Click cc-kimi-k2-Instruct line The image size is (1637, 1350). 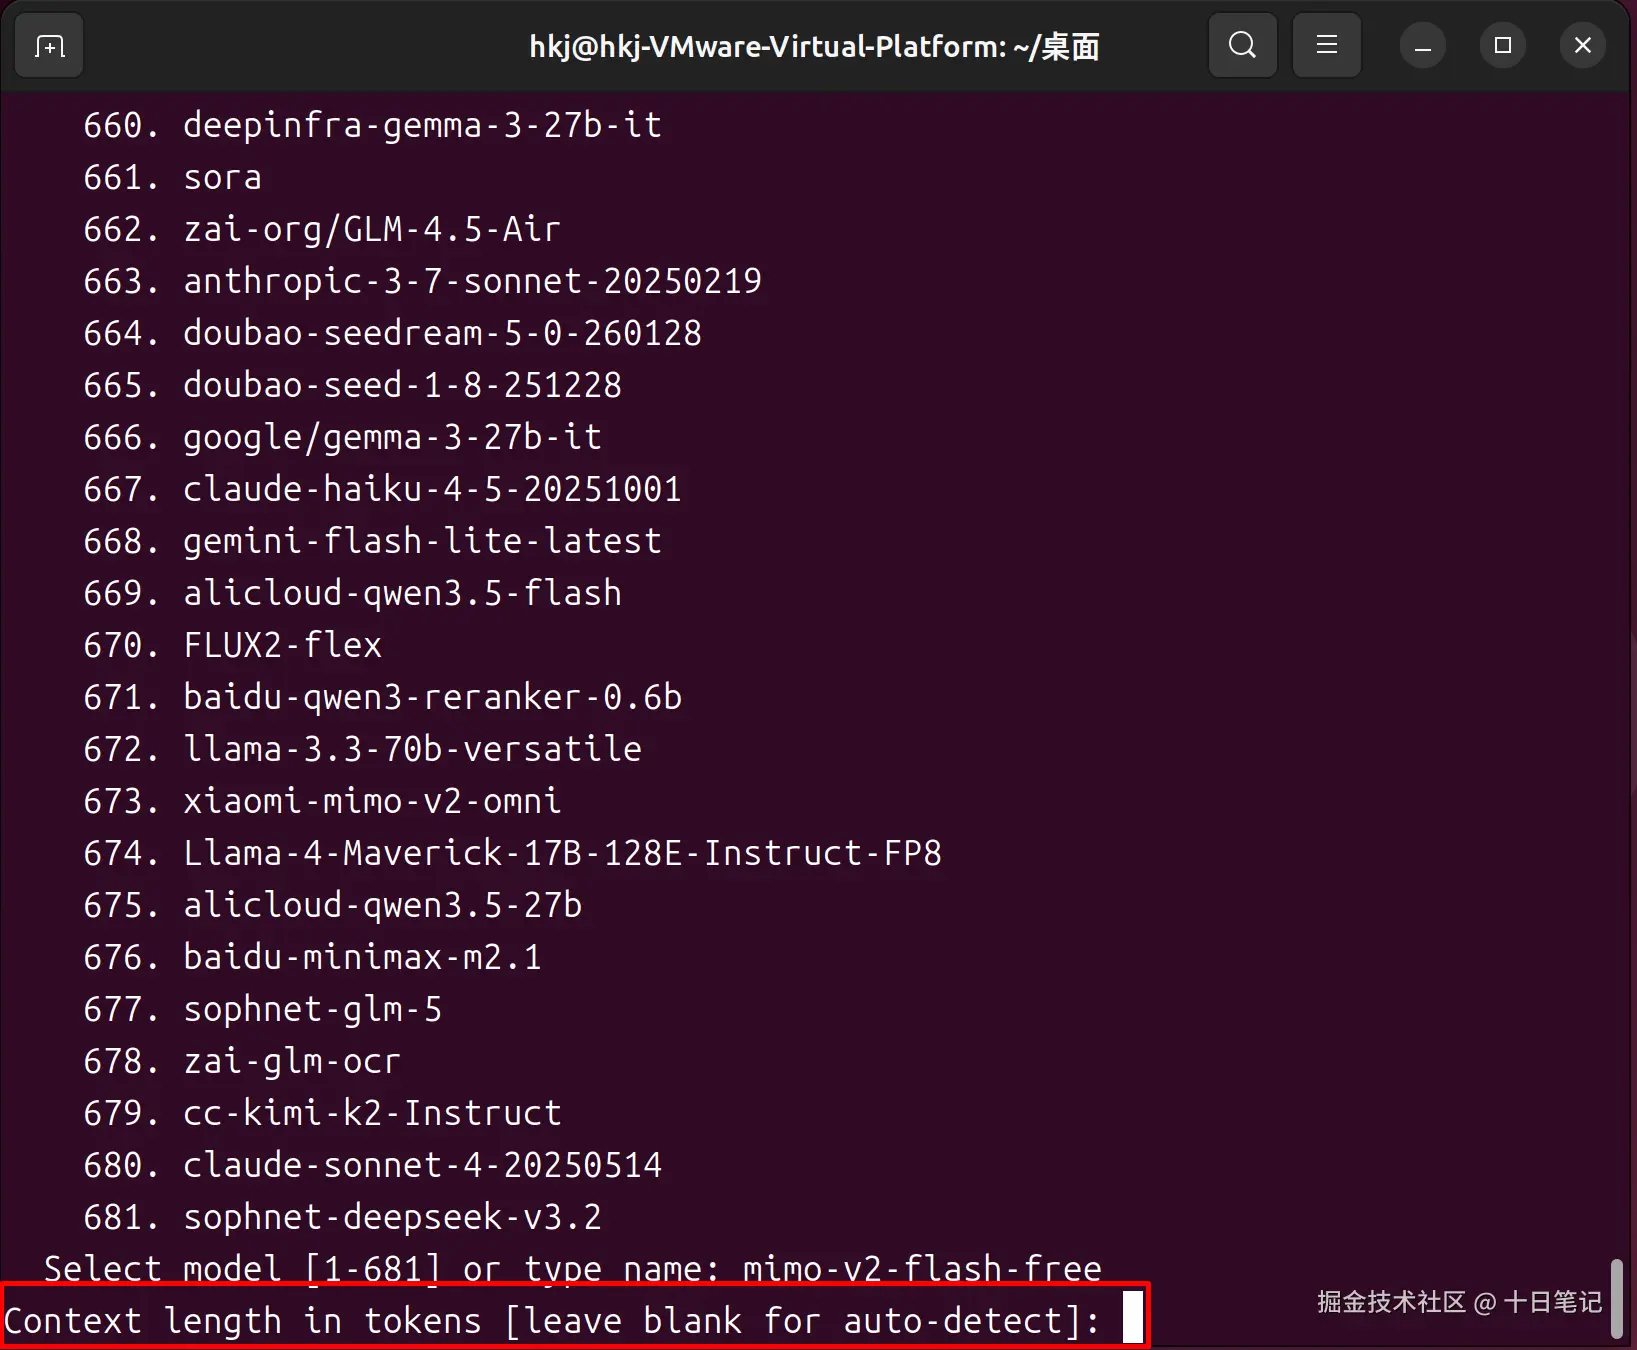(x=322, y=1113)
